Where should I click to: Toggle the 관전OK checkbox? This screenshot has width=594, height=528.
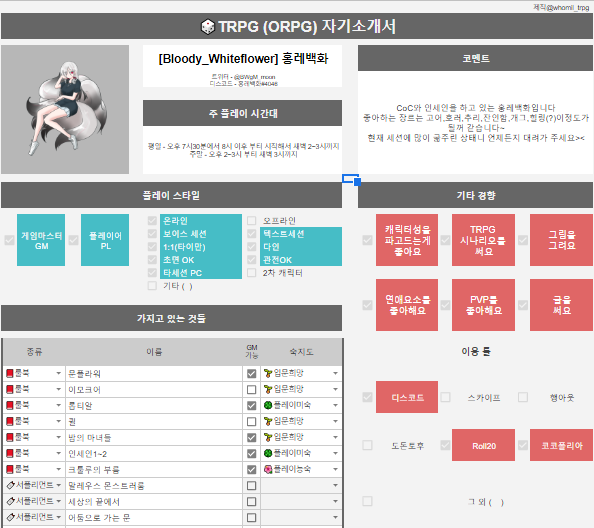click(x=252, y=260)
